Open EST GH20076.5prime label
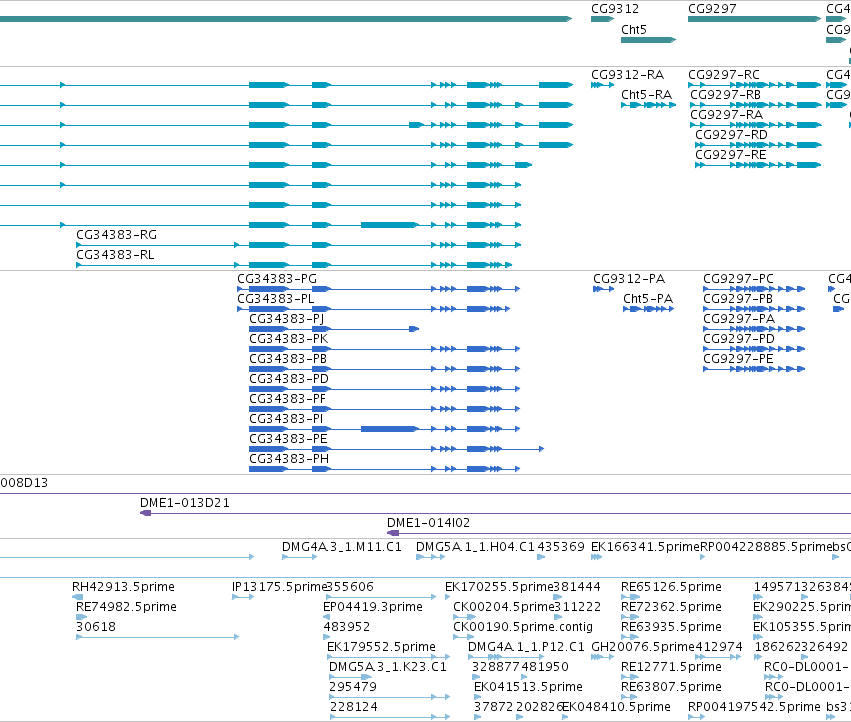851x722 pixels. click(x=643, y=647)
